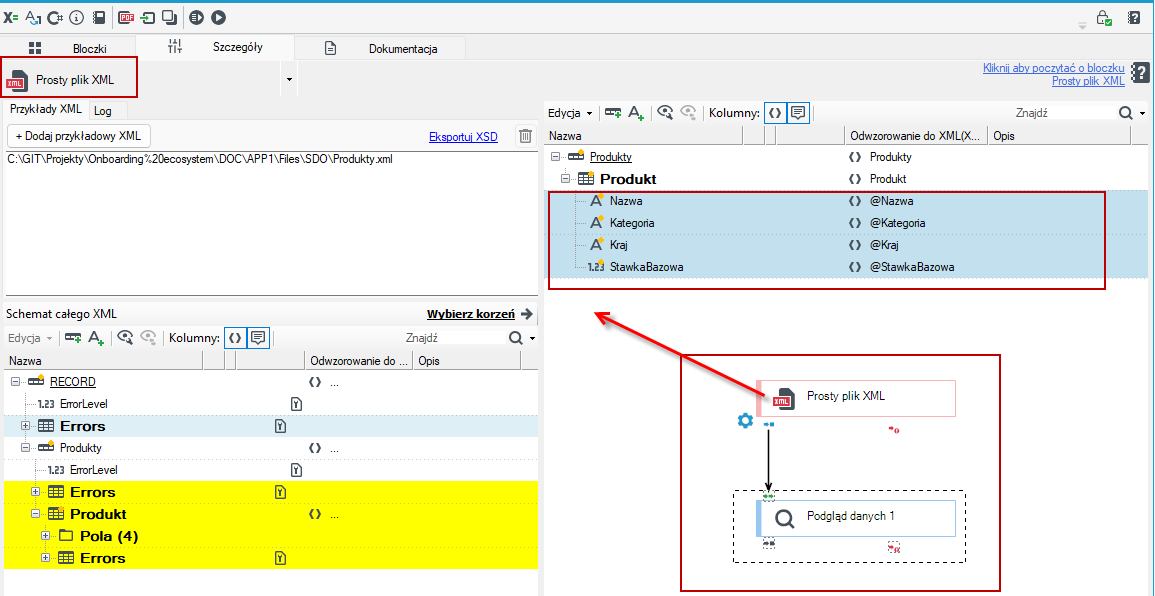Collapse the bold Produkt node in right panel
This screenshot has height=596, width=1155.
click(x=566, y=179)
